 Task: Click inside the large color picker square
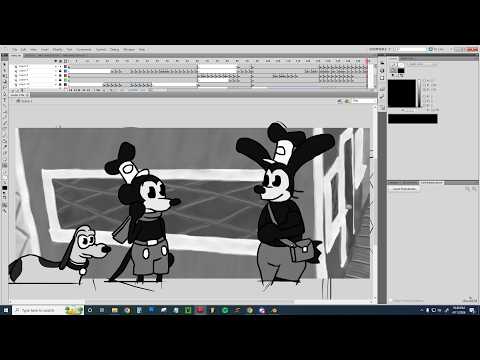pos(402,93)
